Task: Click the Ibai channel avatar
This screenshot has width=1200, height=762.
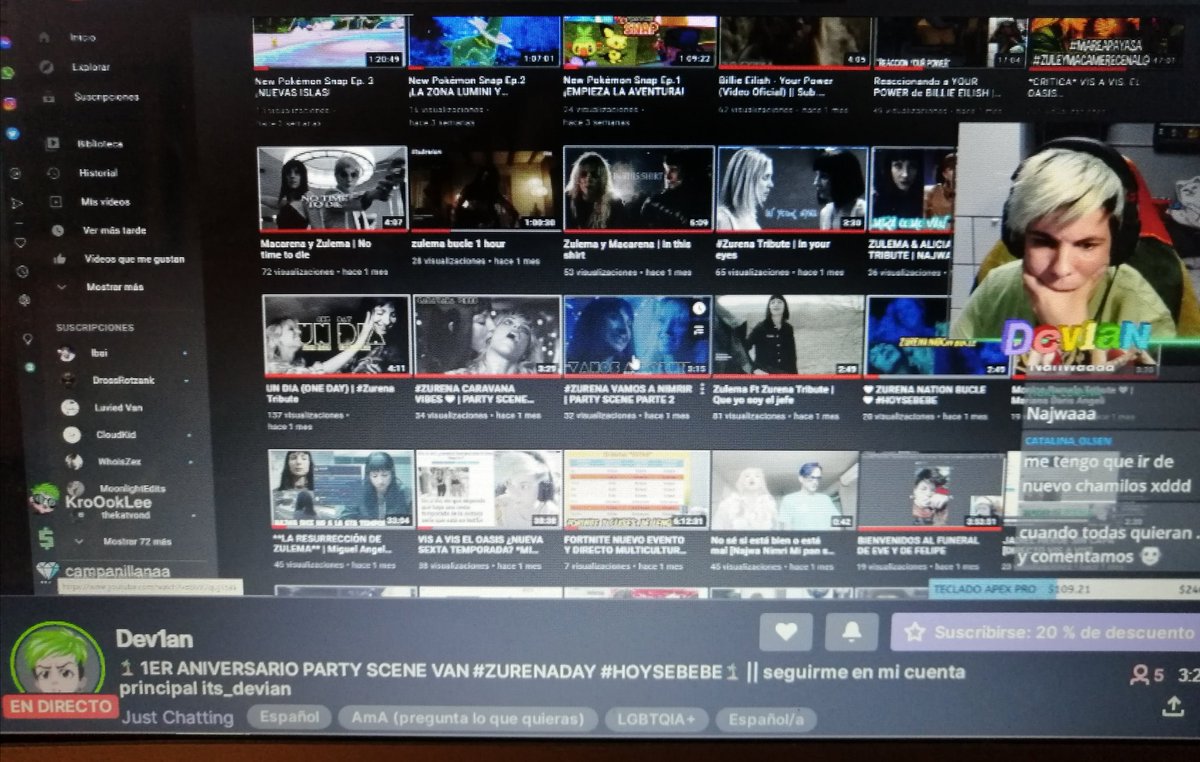Action: (66, 353)
